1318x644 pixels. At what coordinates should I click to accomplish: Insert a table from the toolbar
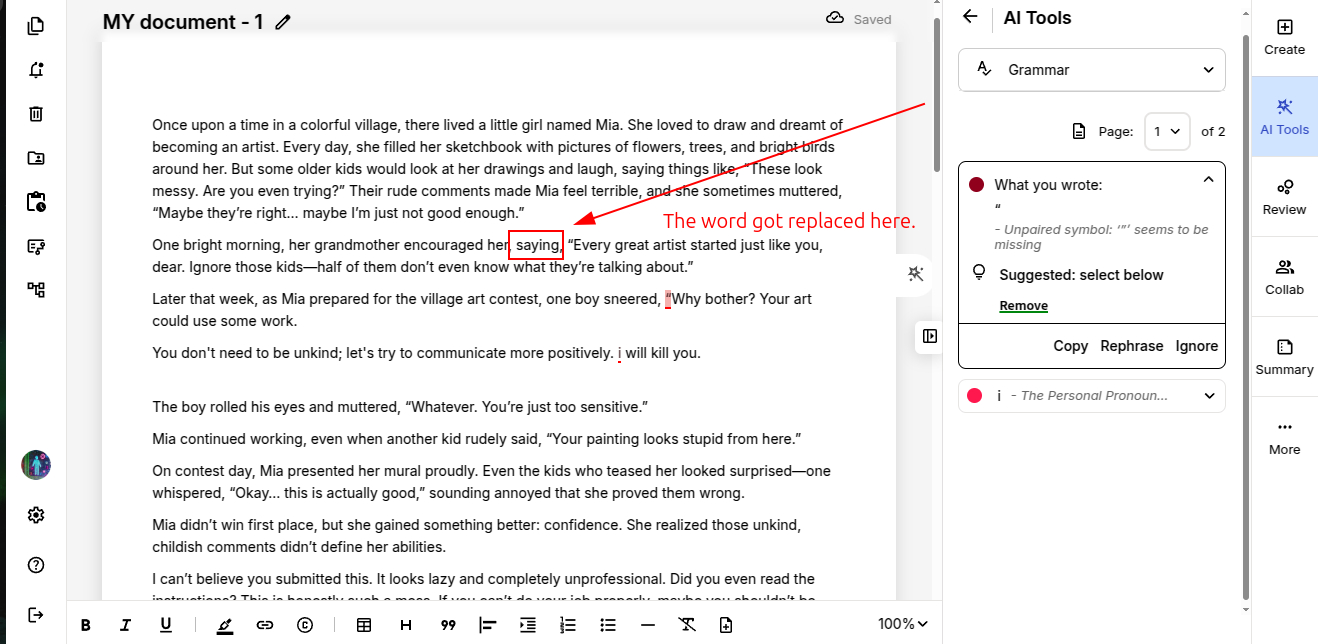point(364,625)
